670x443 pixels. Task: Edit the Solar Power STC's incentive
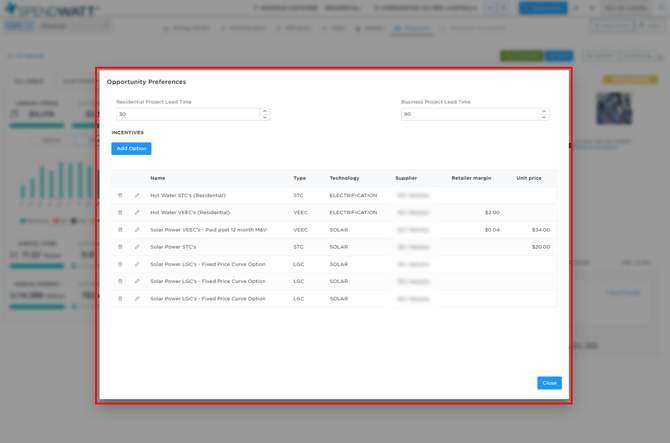point(137,247)
